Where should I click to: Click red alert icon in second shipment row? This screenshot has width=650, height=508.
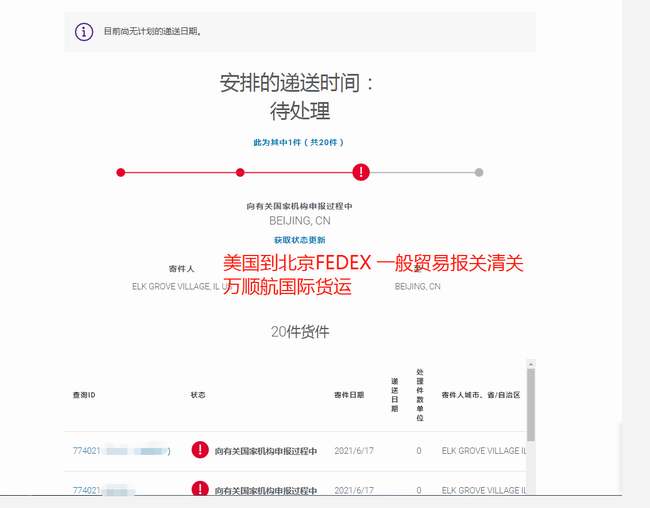coord(200,488)
